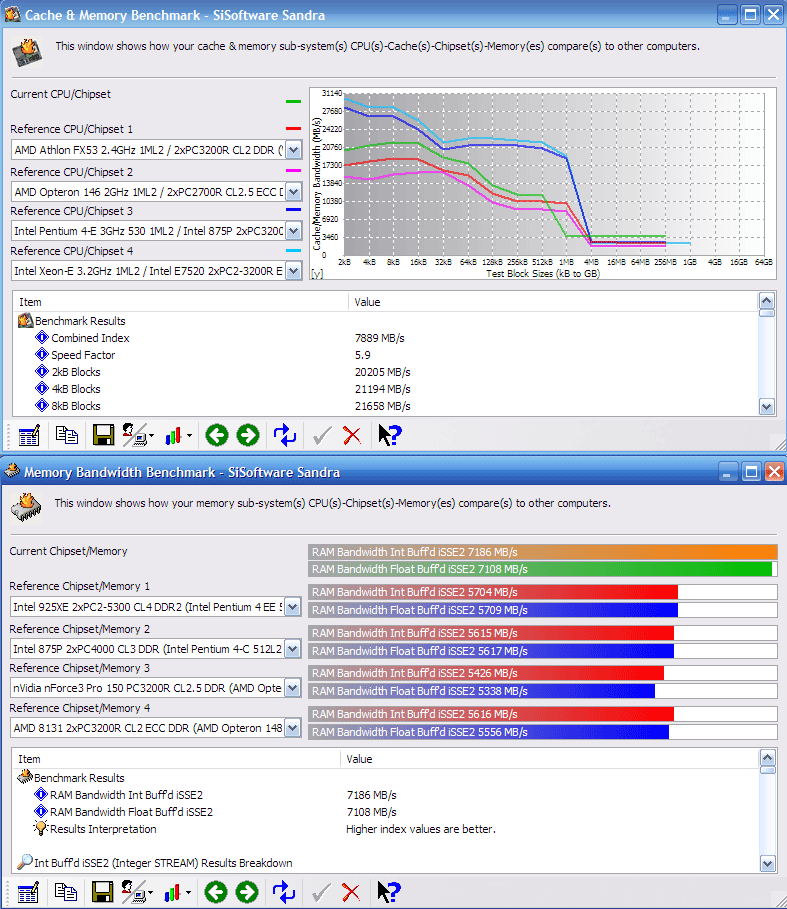Click green forward arrow in Cache & Memory toolbar
Image resolution: width=787 pixels, height=909 pixels.
248,435
